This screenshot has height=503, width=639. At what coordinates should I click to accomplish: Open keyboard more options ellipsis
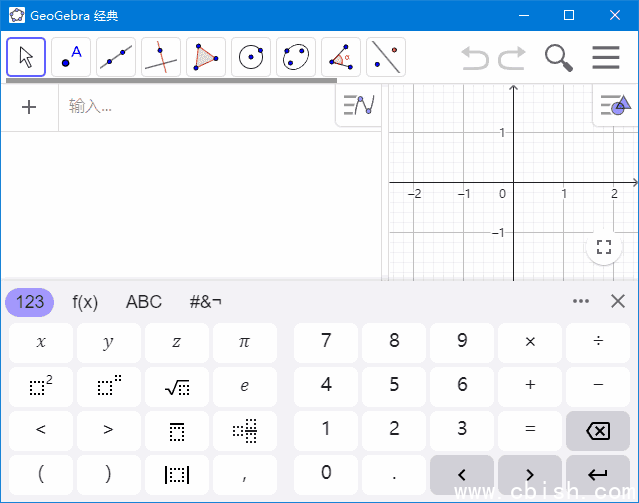pyautogui.click(x=581, y=301)
